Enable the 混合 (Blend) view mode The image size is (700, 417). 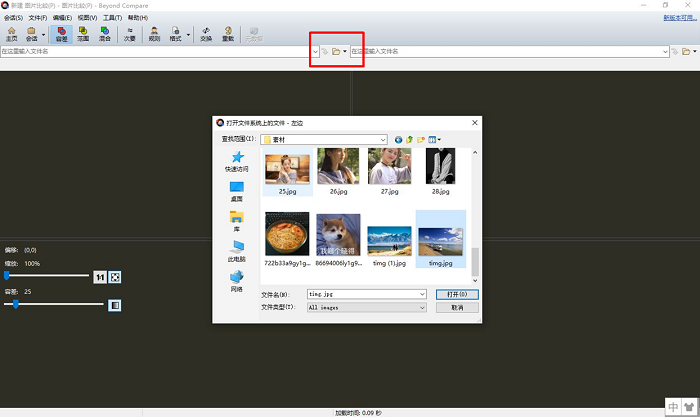pyautogui.click(x=104, y=34)
